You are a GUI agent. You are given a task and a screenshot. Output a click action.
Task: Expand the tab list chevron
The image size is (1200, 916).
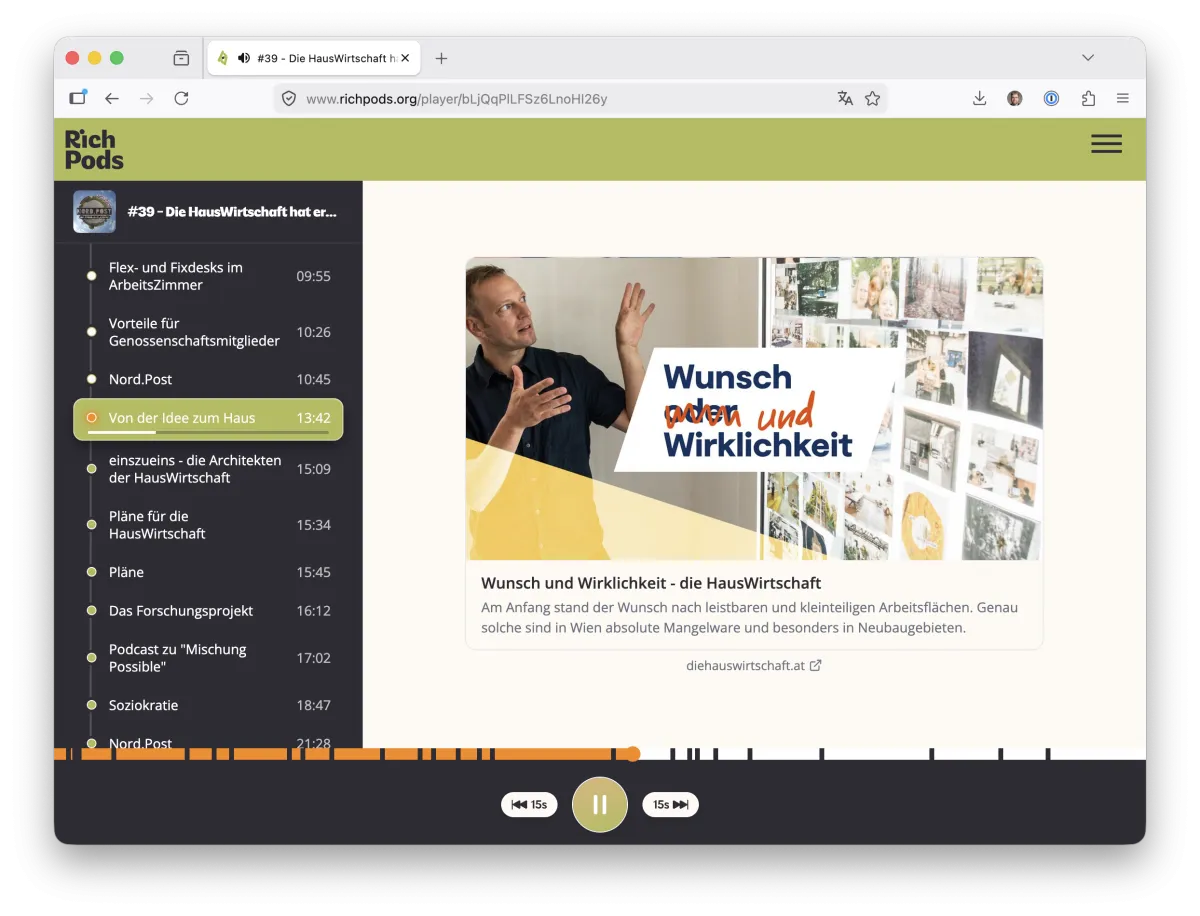1088,57
